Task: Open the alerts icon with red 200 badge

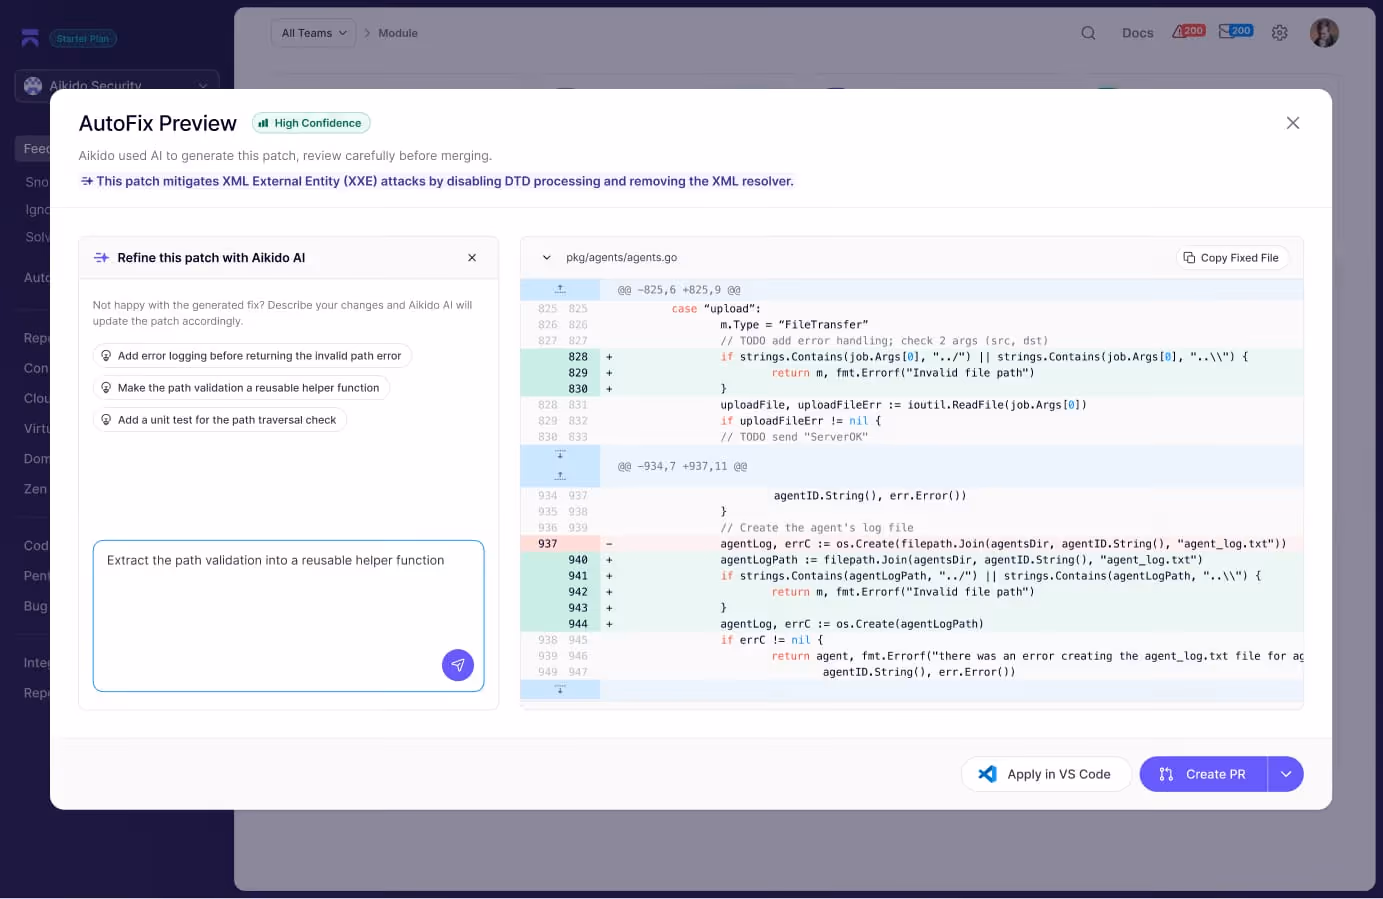Action: pos(1186,31)
